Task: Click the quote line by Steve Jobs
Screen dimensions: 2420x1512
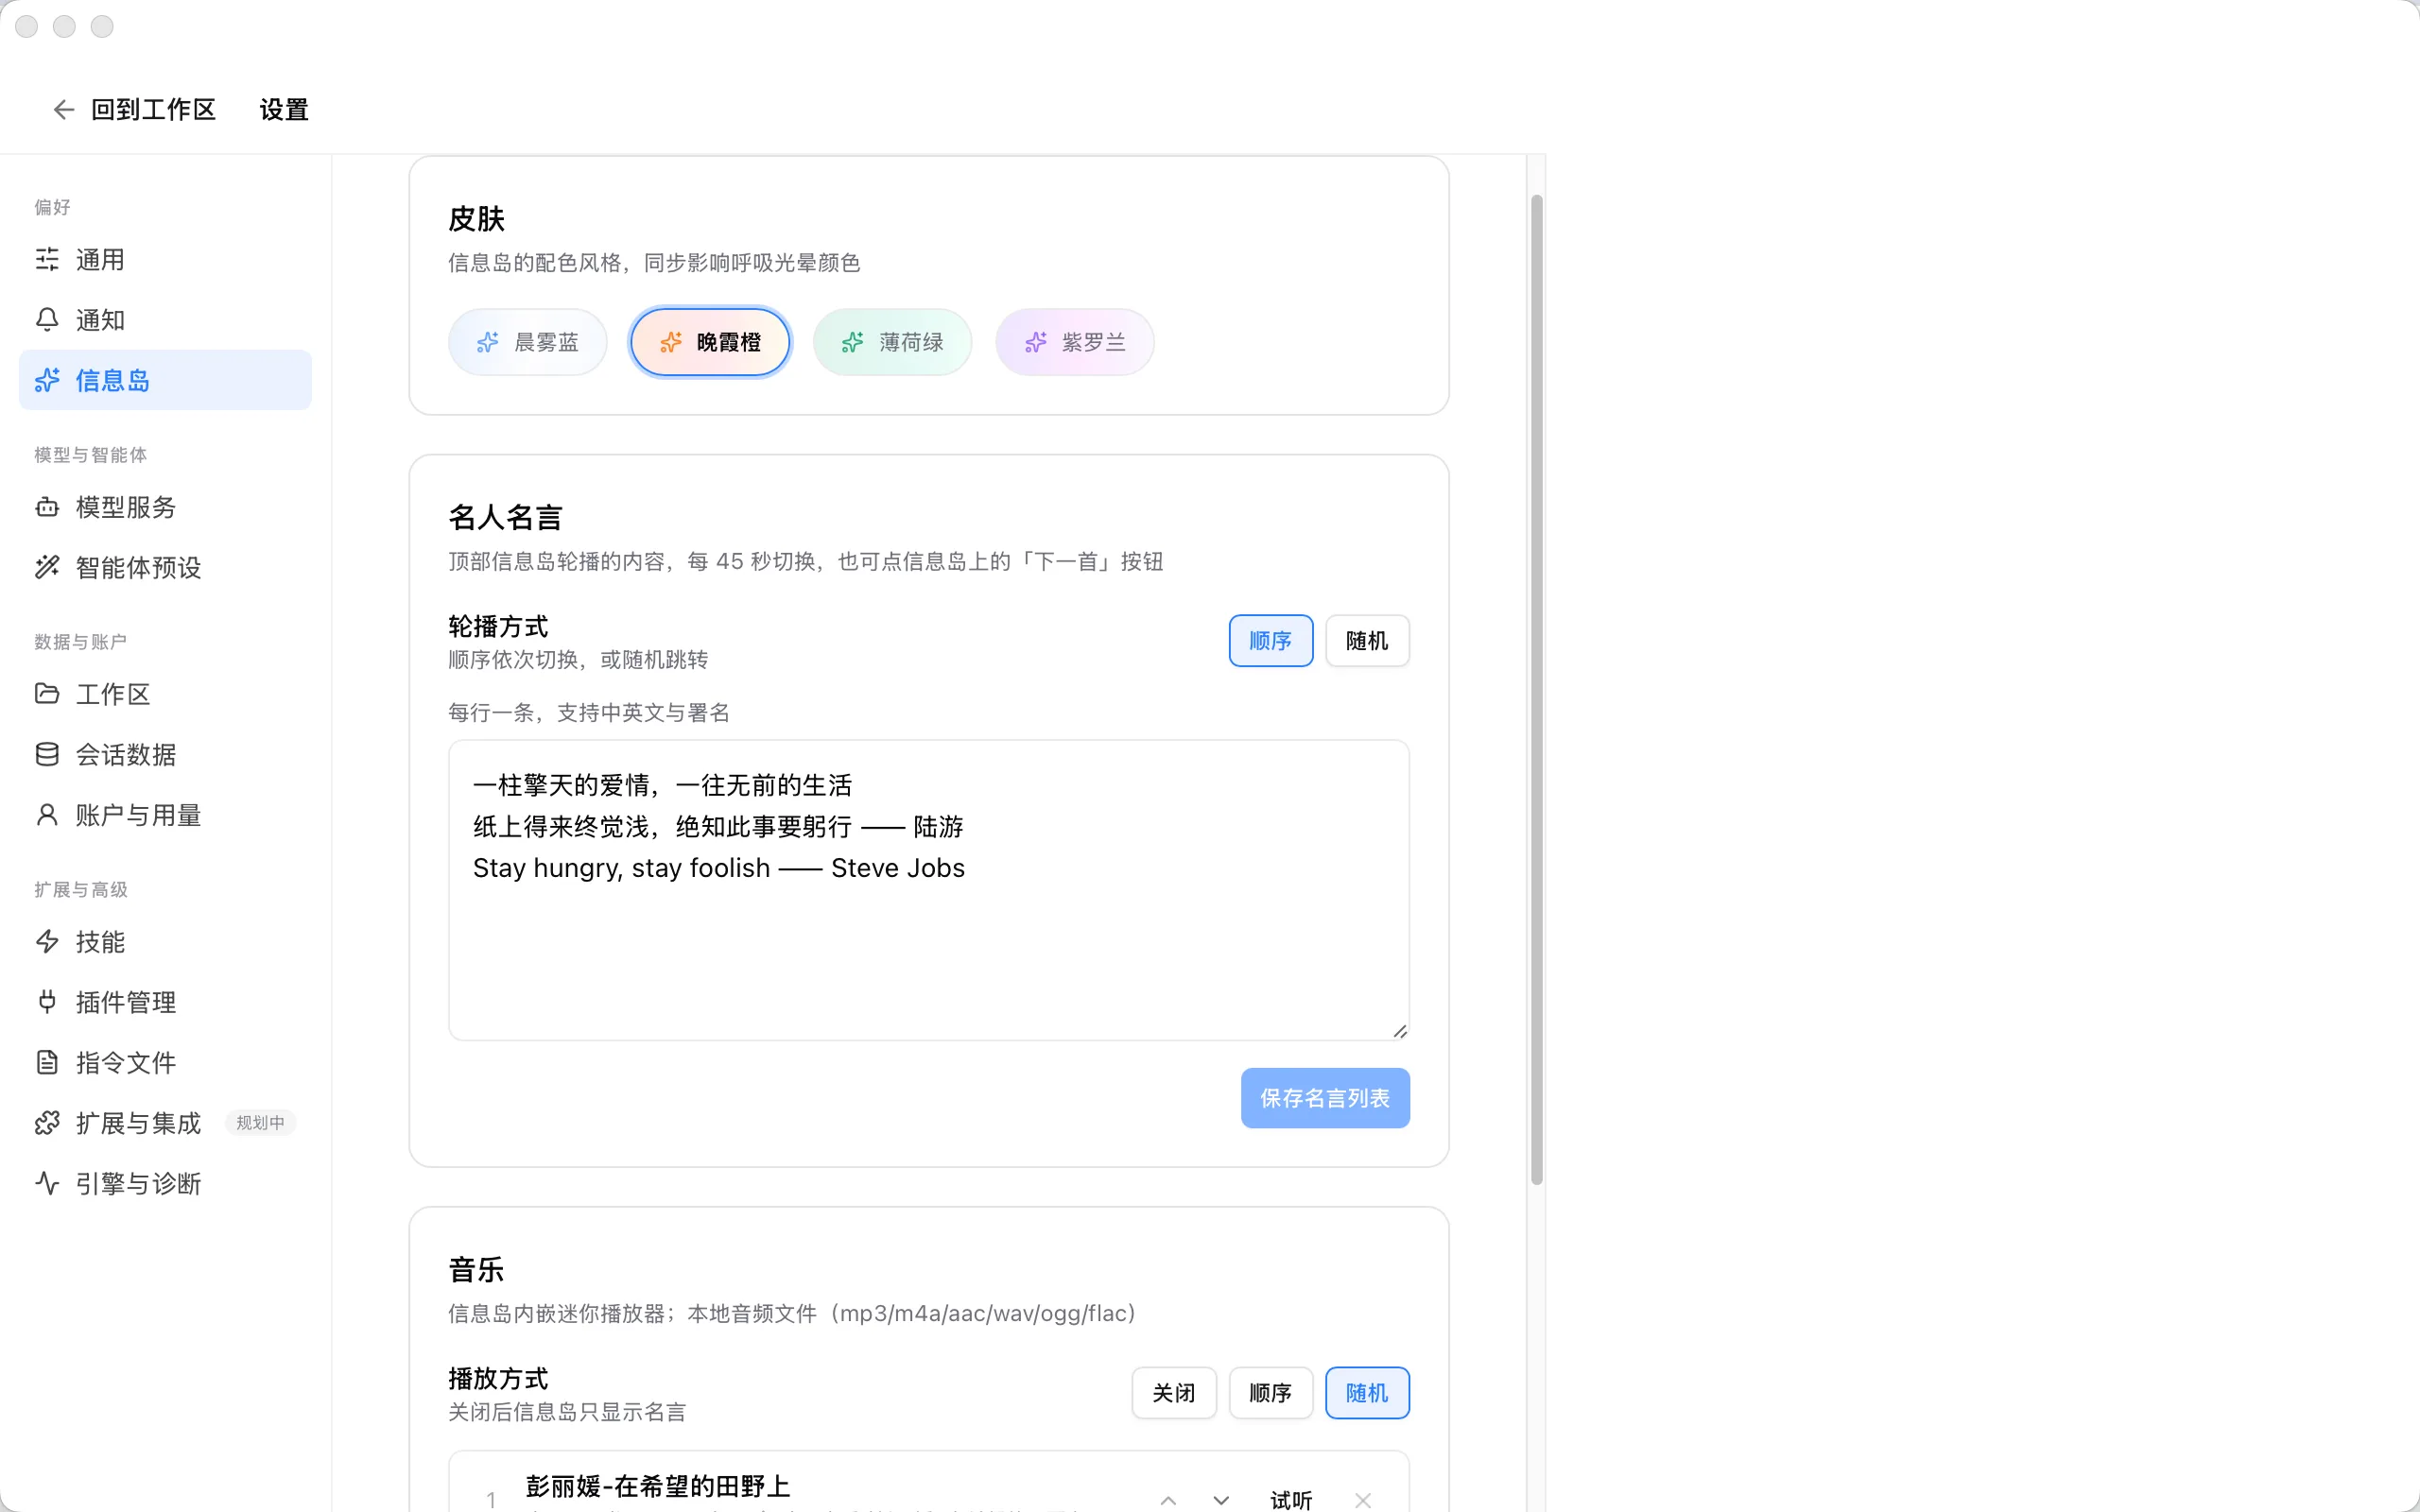Action: 719,868
